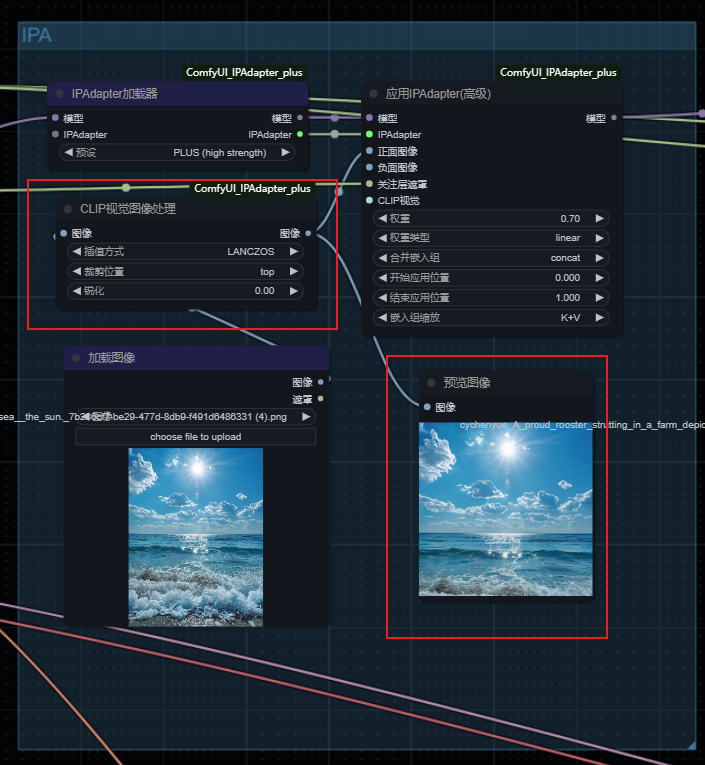Click ComfyUI_IPAdapter_plus badge above 应用IPAdapter(高级)
This screenshot has height=765, width=705.
coord(558,73)
